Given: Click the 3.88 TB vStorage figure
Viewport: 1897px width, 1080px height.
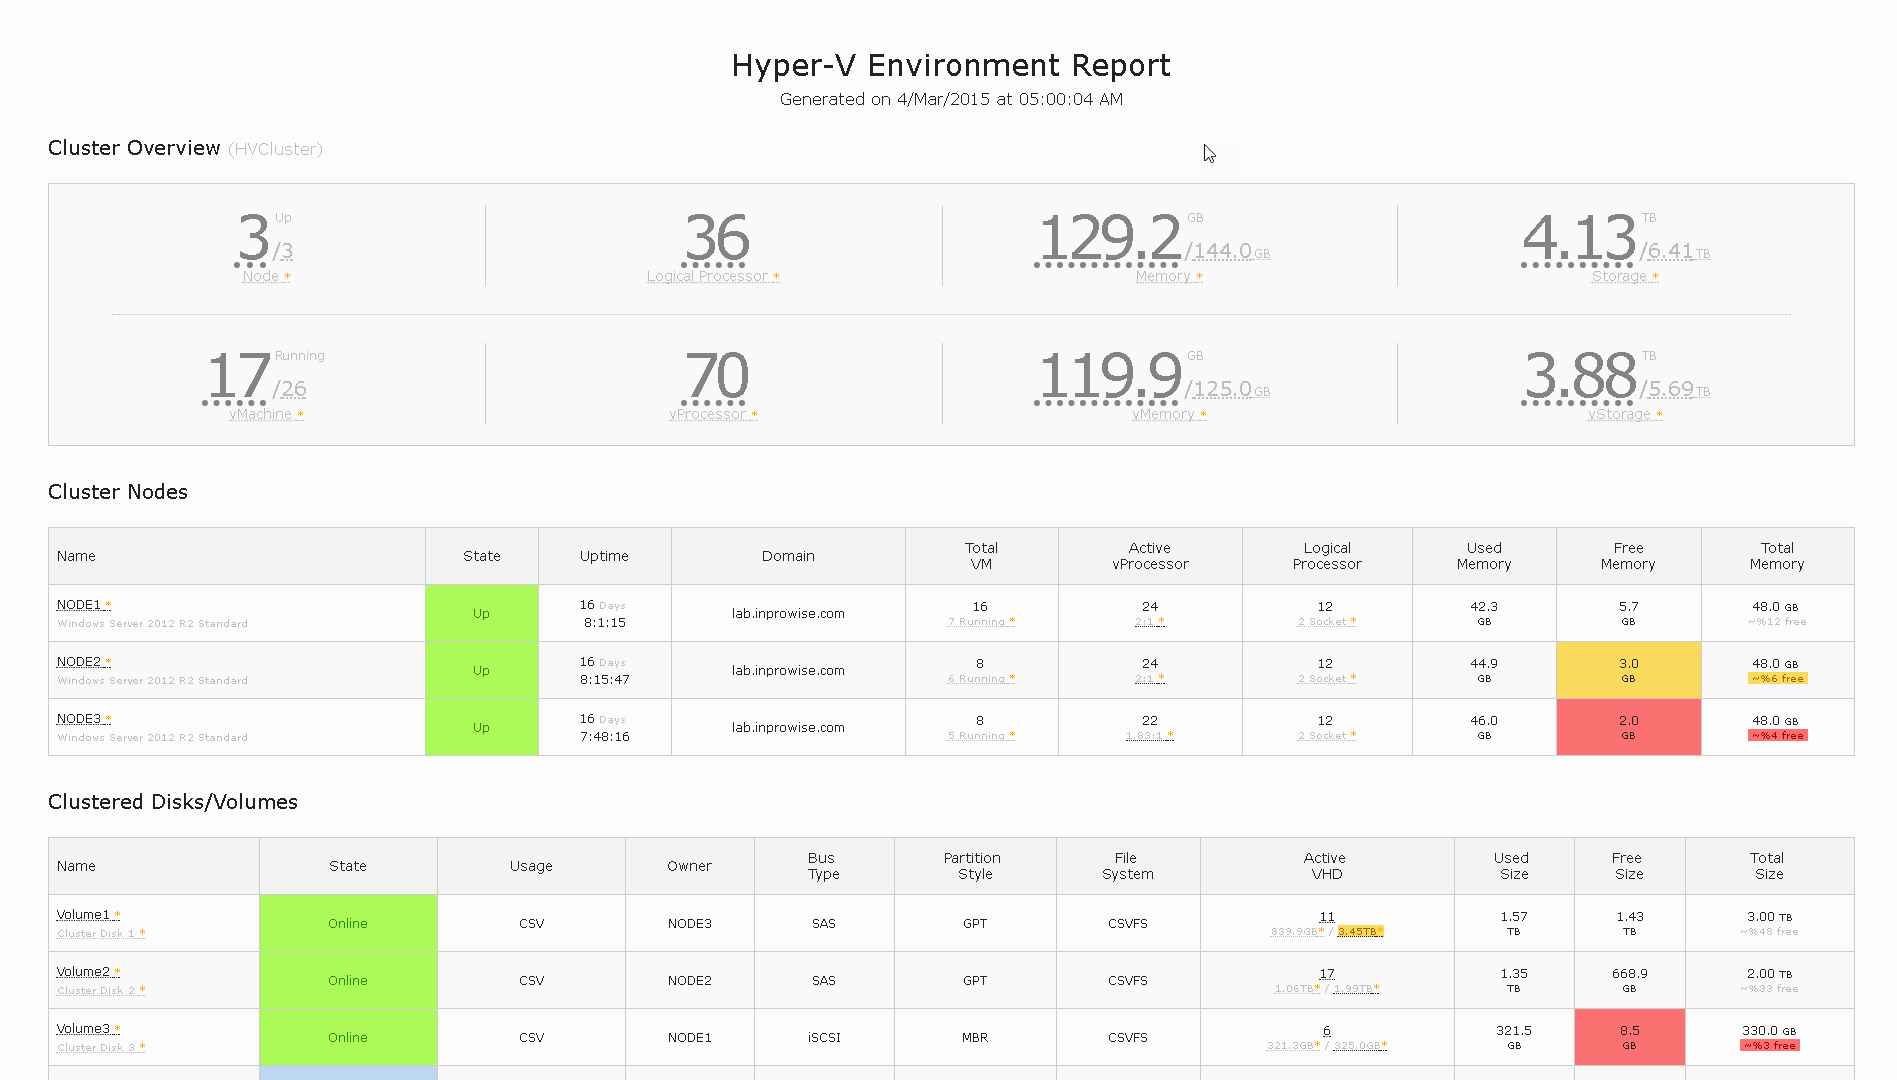Looking at the screenshot, I should click(1580, 377).
